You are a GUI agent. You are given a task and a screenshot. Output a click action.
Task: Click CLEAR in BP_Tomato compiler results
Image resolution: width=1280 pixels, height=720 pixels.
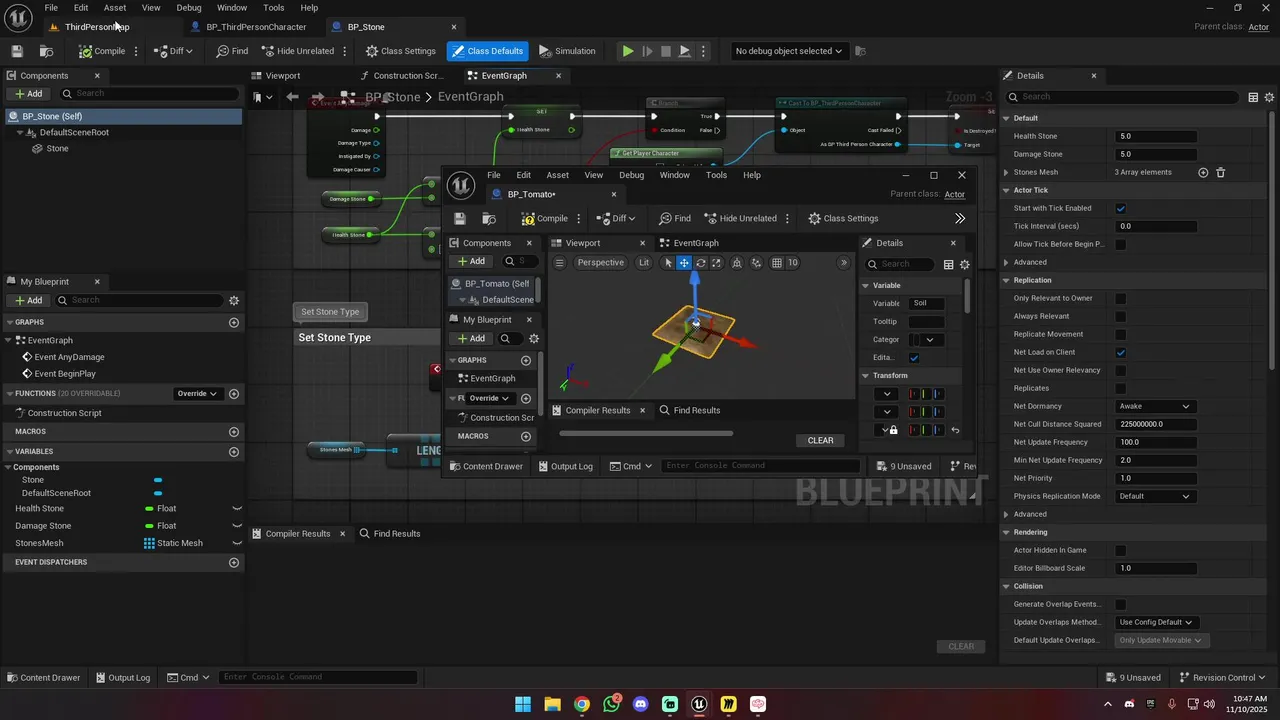pos(820,440)
